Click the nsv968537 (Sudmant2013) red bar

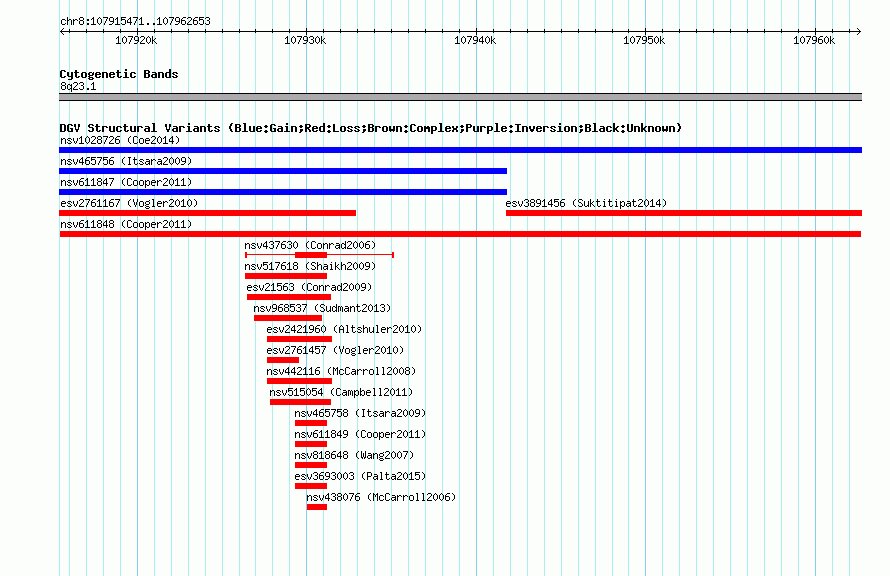pos(288,318)
